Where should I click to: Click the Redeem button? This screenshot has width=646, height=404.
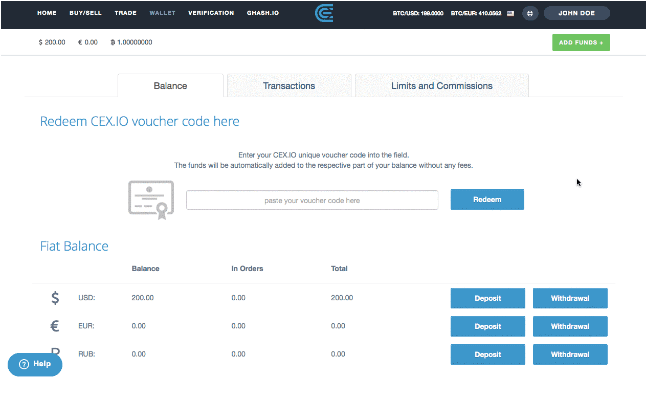coord(487,200)
